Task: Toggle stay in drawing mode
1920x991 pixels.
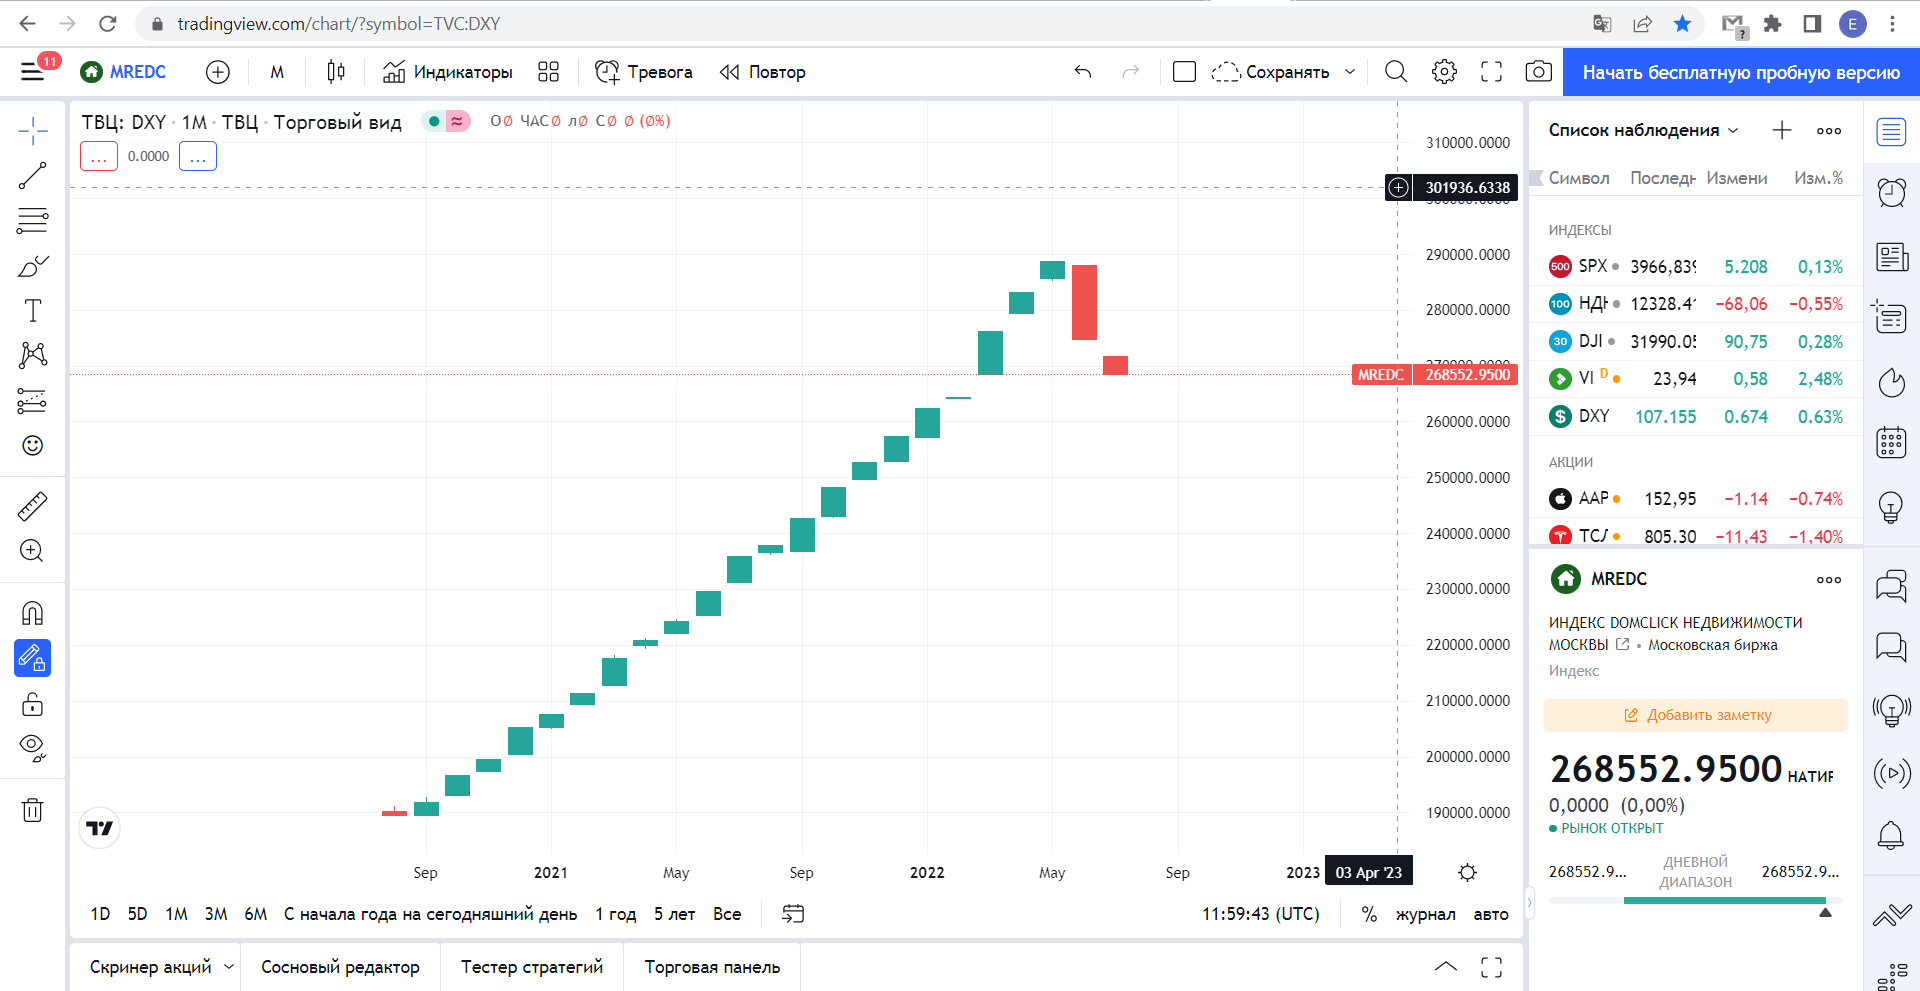Action: pyautogui.click(x=33, y=658)
